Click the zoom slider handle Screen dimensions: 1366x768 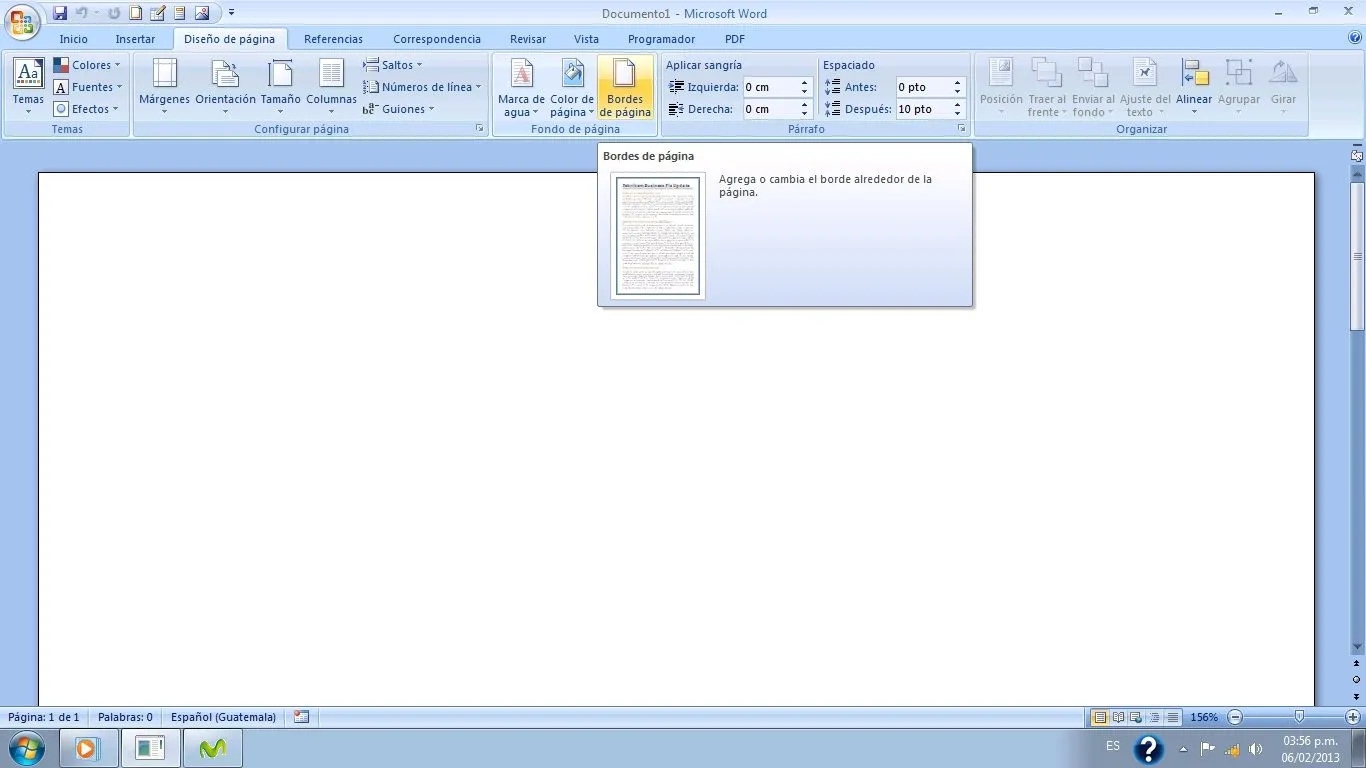(1299, 717)
